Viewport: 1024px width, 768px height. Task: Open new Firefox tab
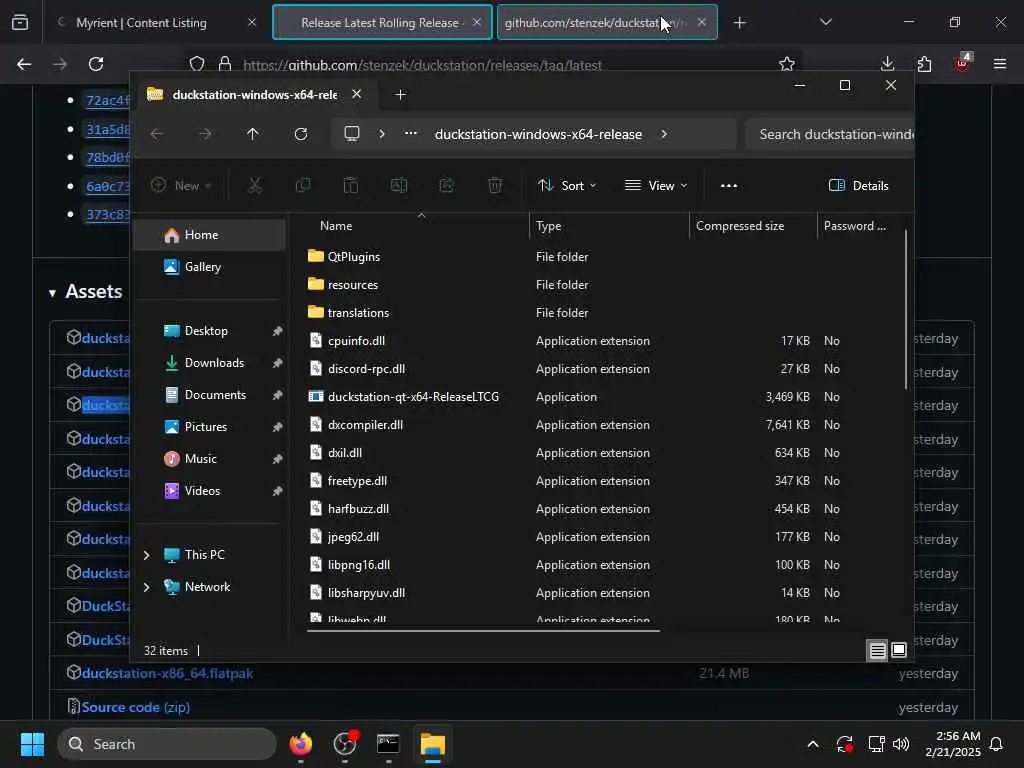coord(739,23)
